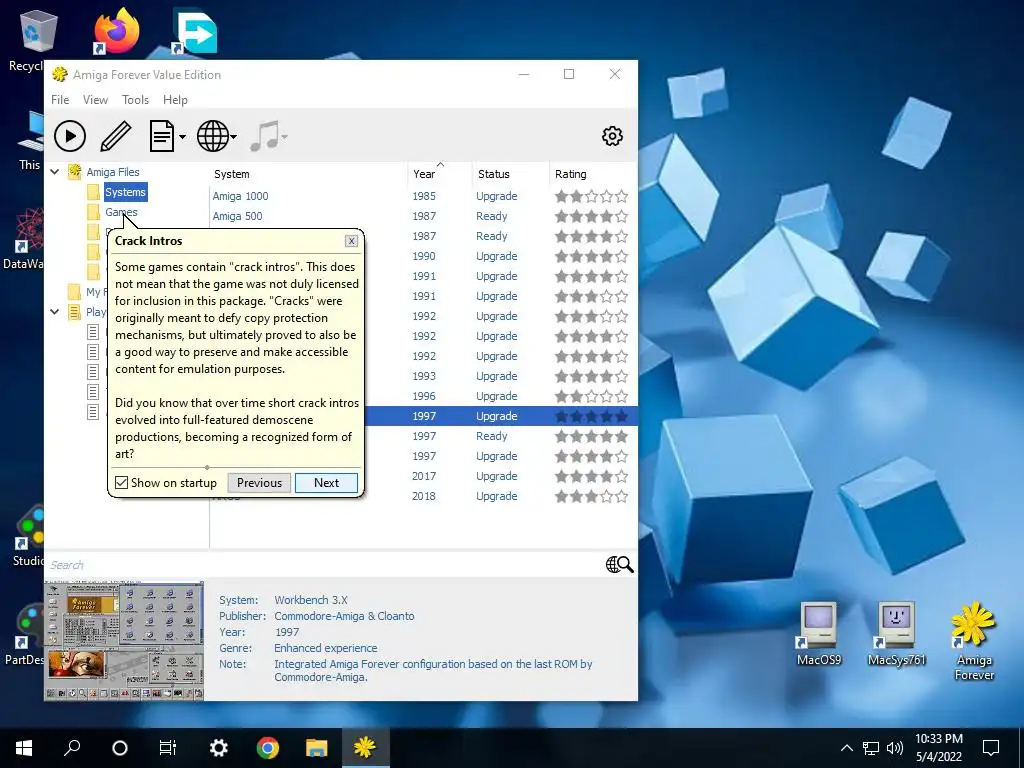Sort list by Year column header
This screenshot has height=768, width=1024.
coord(424,174)
